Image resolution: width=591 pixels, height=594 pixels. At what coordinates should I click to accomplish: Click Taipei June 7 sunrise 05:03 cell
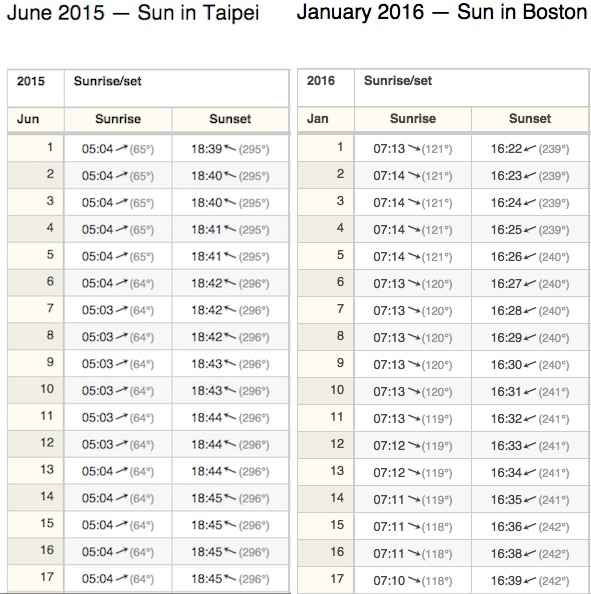(x=118, y=310)
